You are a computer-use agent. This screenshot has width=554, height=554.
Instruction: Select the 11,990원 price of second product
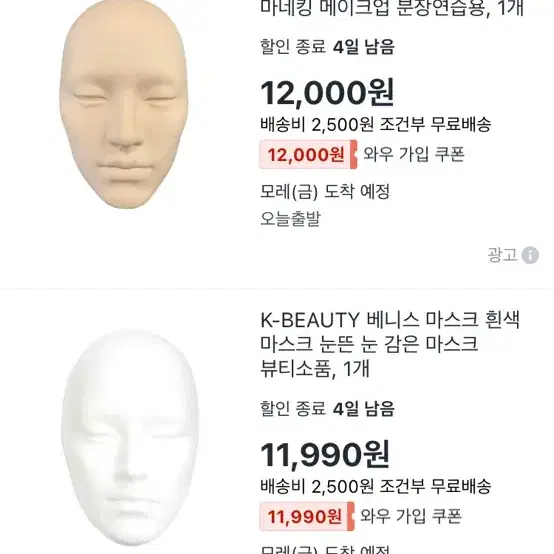click(x=325, y=455)
